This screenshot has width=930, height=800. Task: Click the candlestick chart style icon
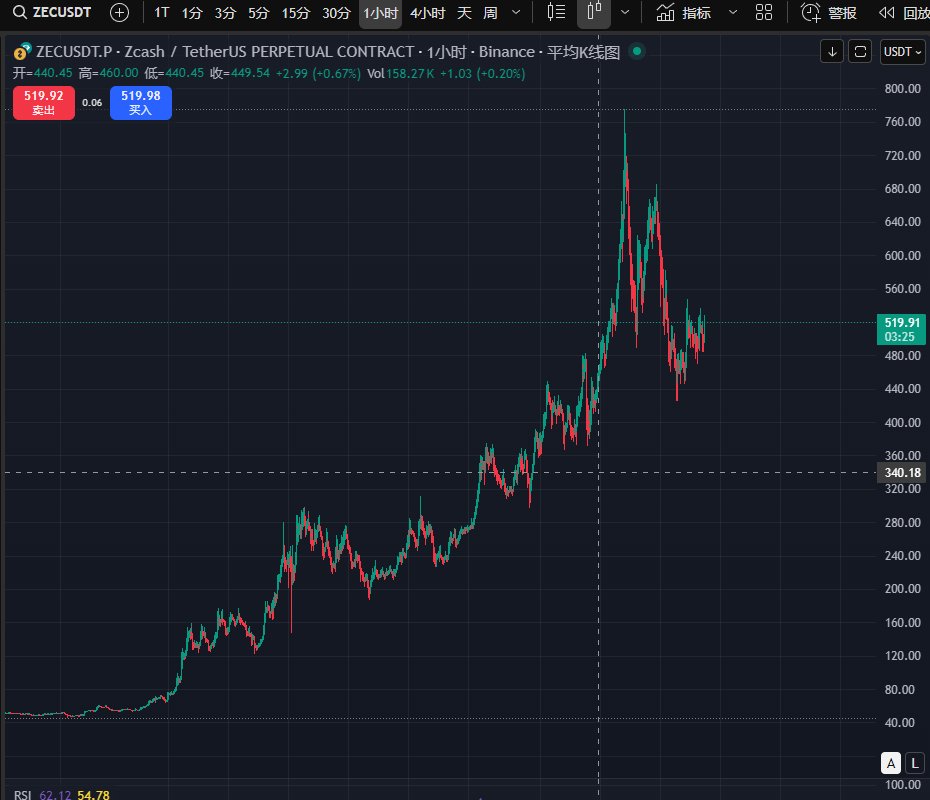coord(594,12)
